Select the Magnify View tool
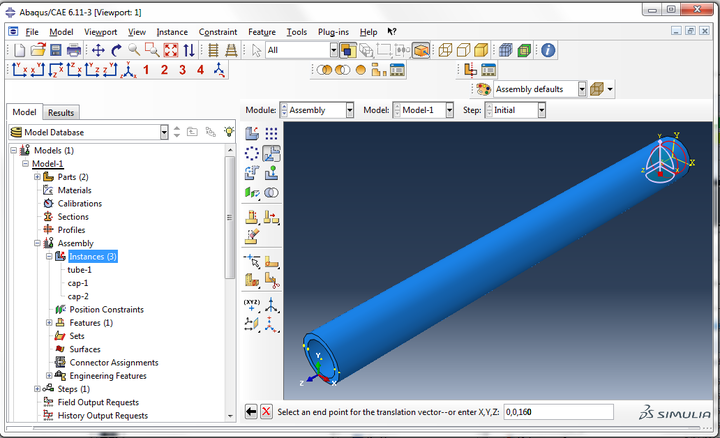 coord(134,50)
